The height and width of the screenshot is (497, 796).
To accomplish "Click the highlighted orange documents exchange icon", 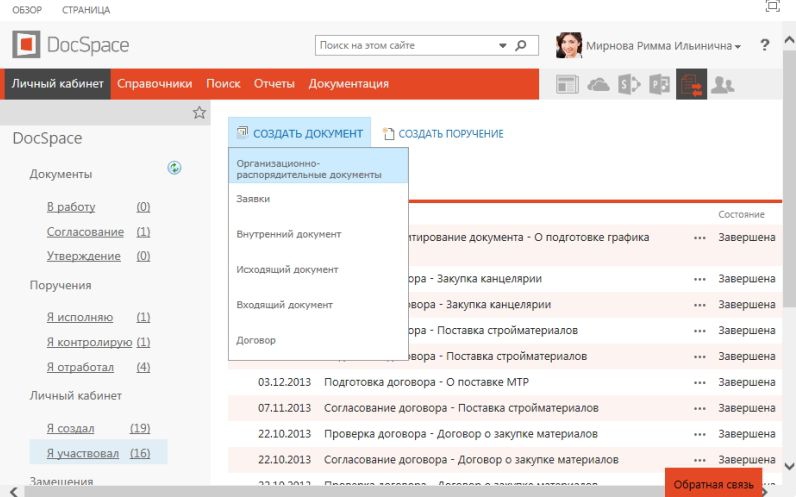I will 691,84.
